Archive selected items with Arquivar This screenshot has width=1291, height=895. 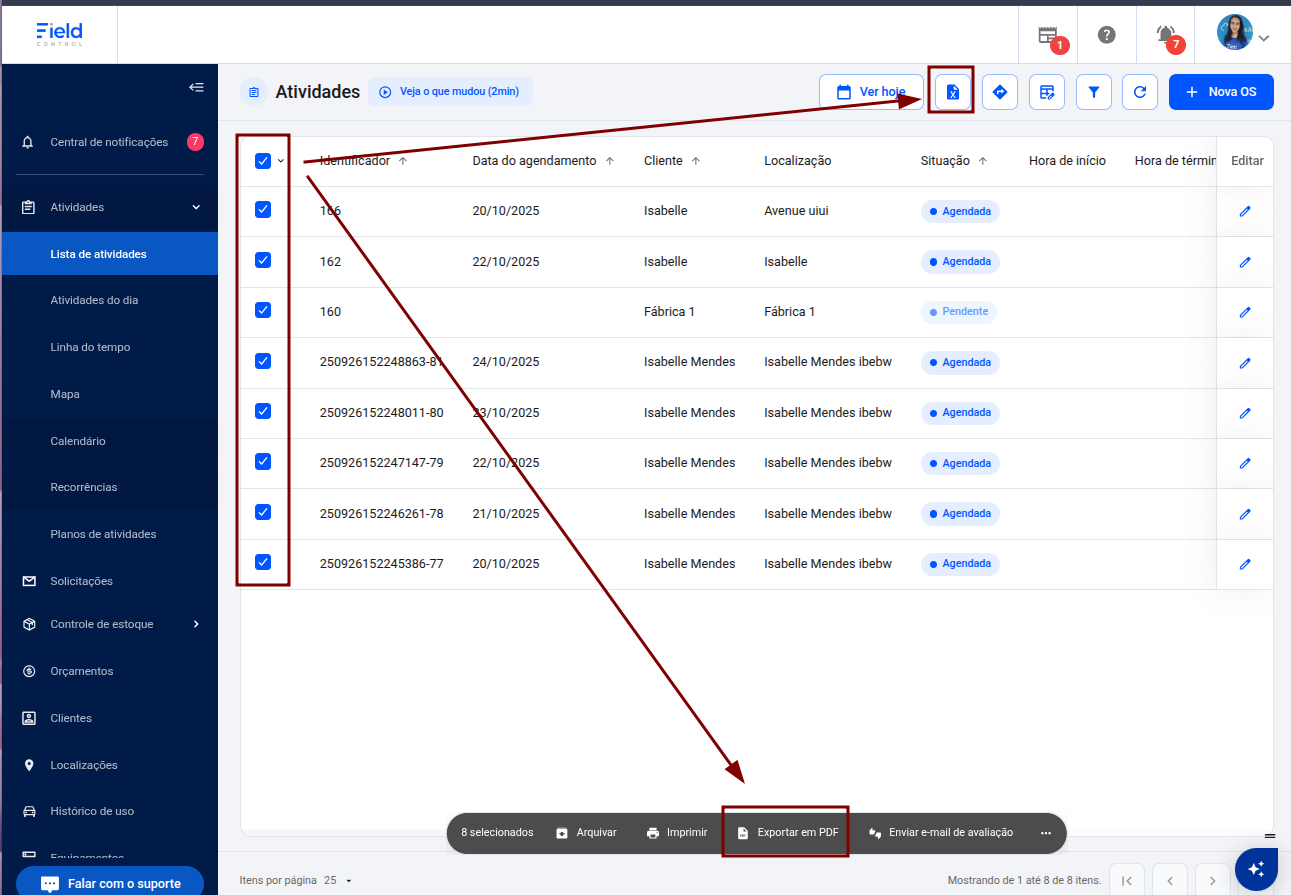(x=586, y=833)
